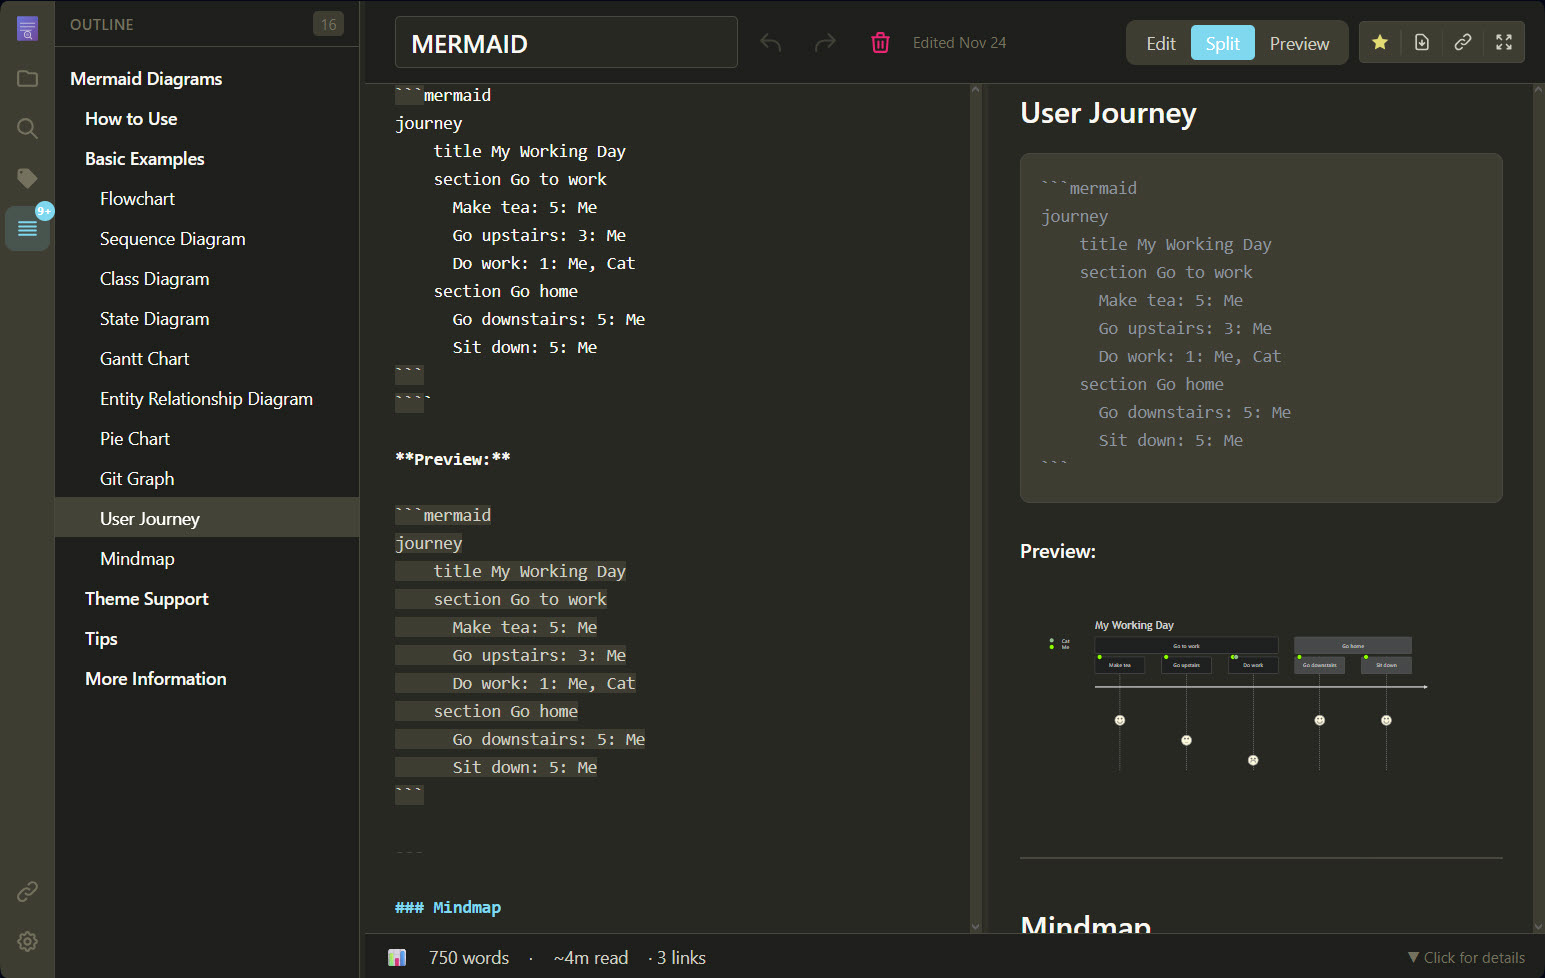
Task: Open the tags panel in the sidebar
Action: pyautogui.click(x=27, y=178)
